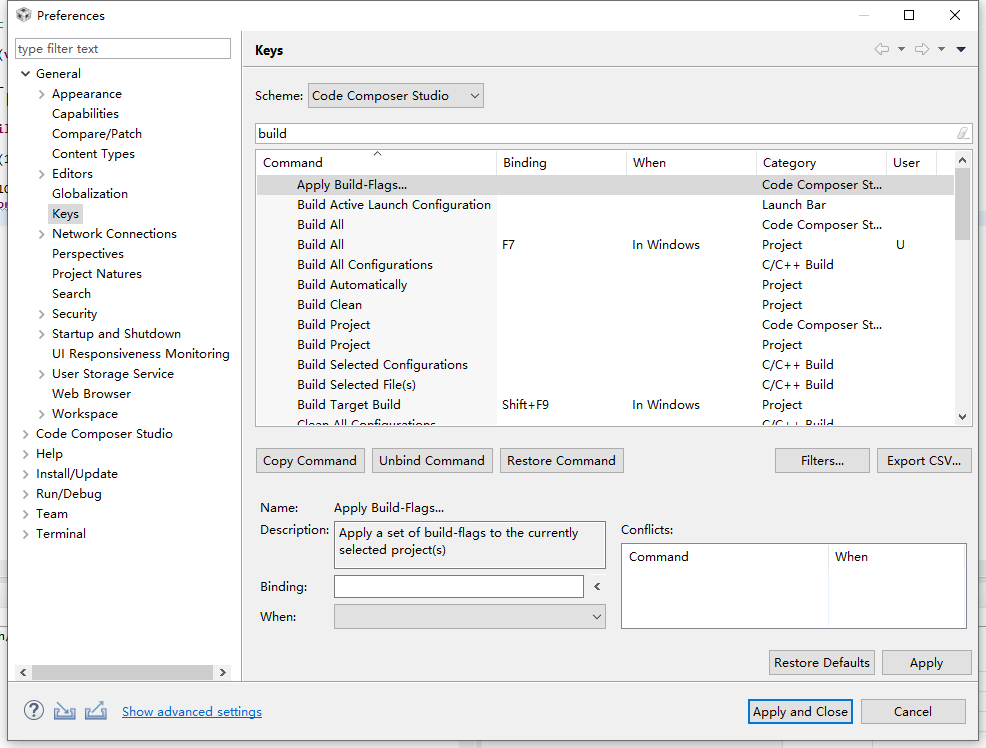Select the Keys tree item
Image resolution: width=986 pixels, height=748 pixels.
(x=65, y=214)
